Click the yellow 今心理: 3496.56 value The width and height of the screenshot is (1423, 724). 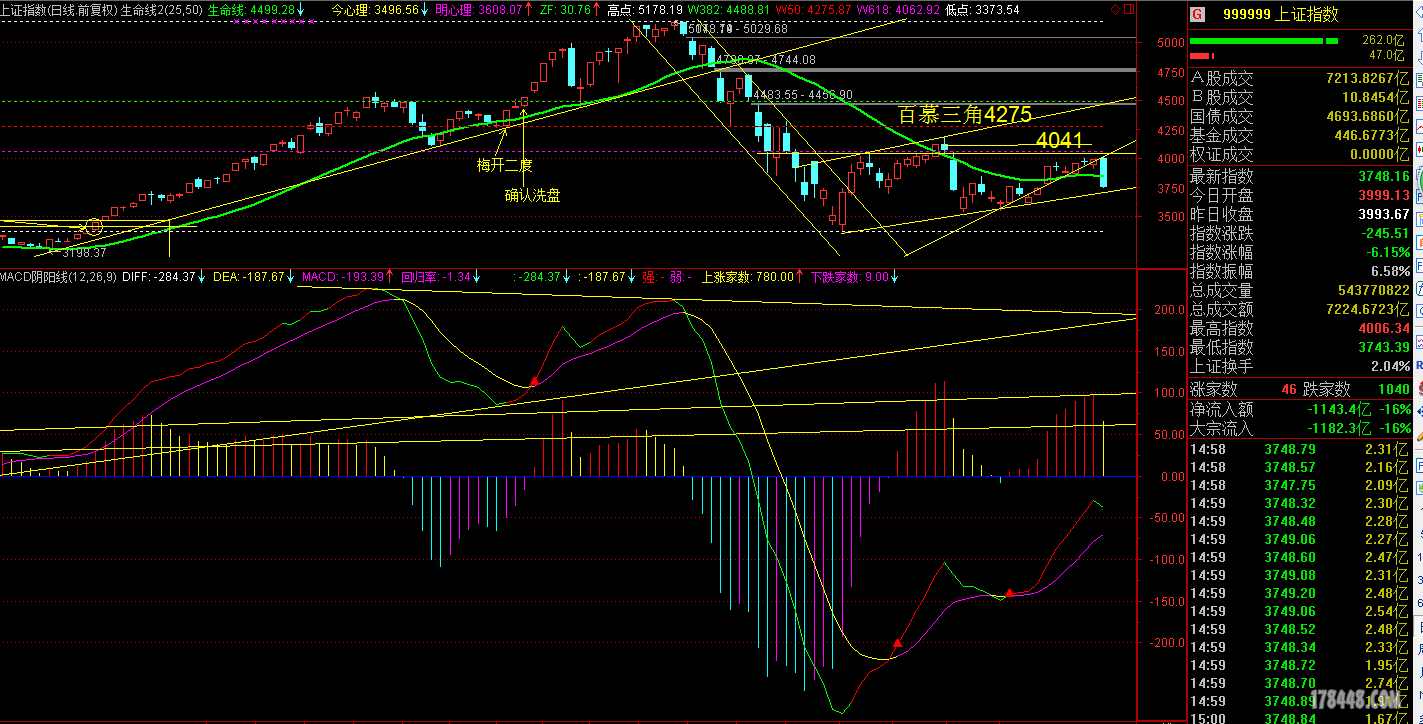click(x=375, y=9)
